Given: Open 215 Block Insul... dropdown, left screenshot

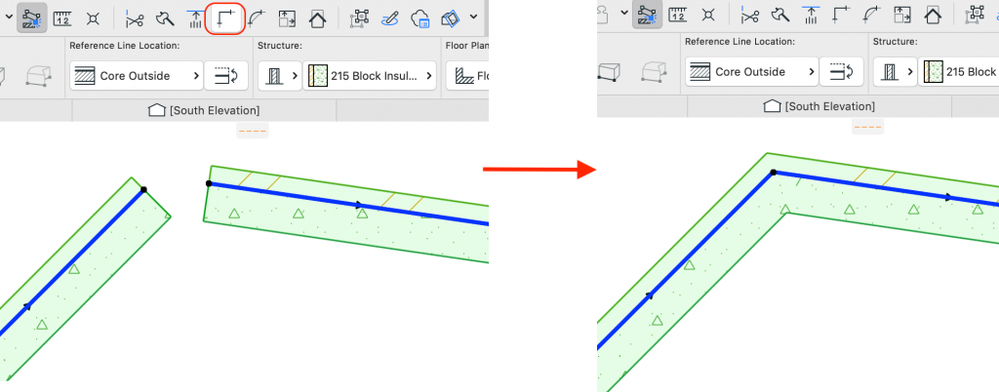Looking at the screenshot, I should pos(370,76).
